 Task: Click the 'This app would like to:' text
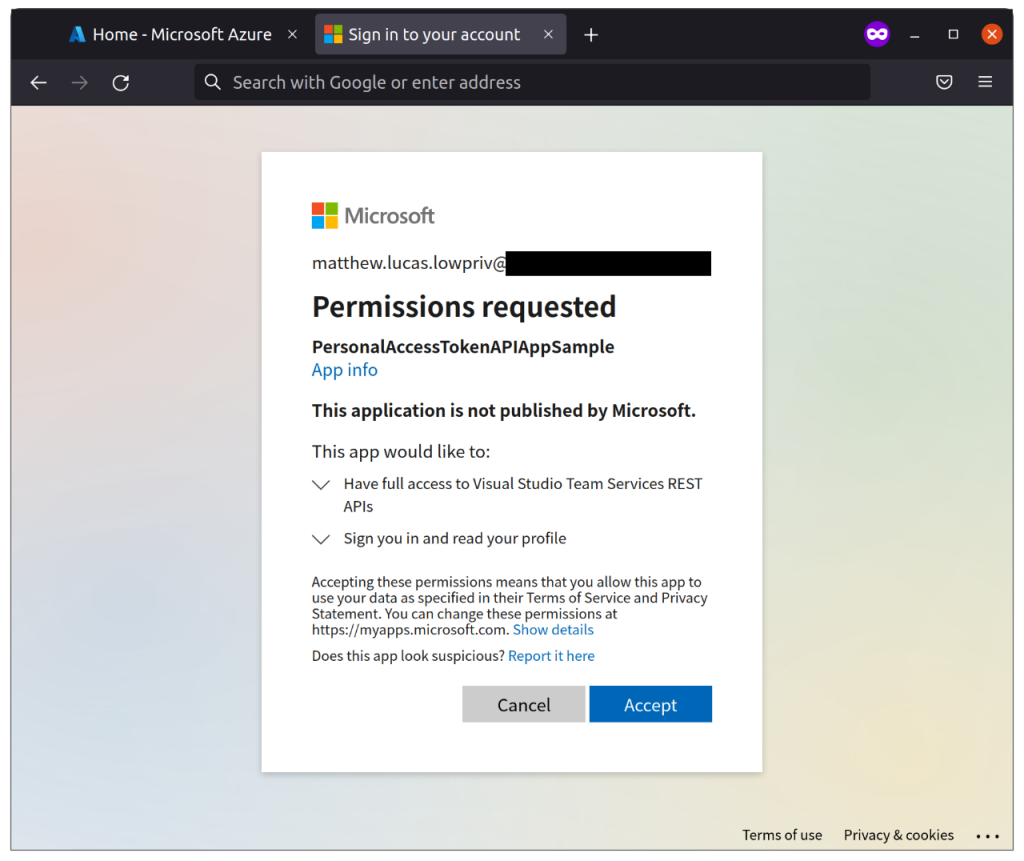[x=401, y=452]
